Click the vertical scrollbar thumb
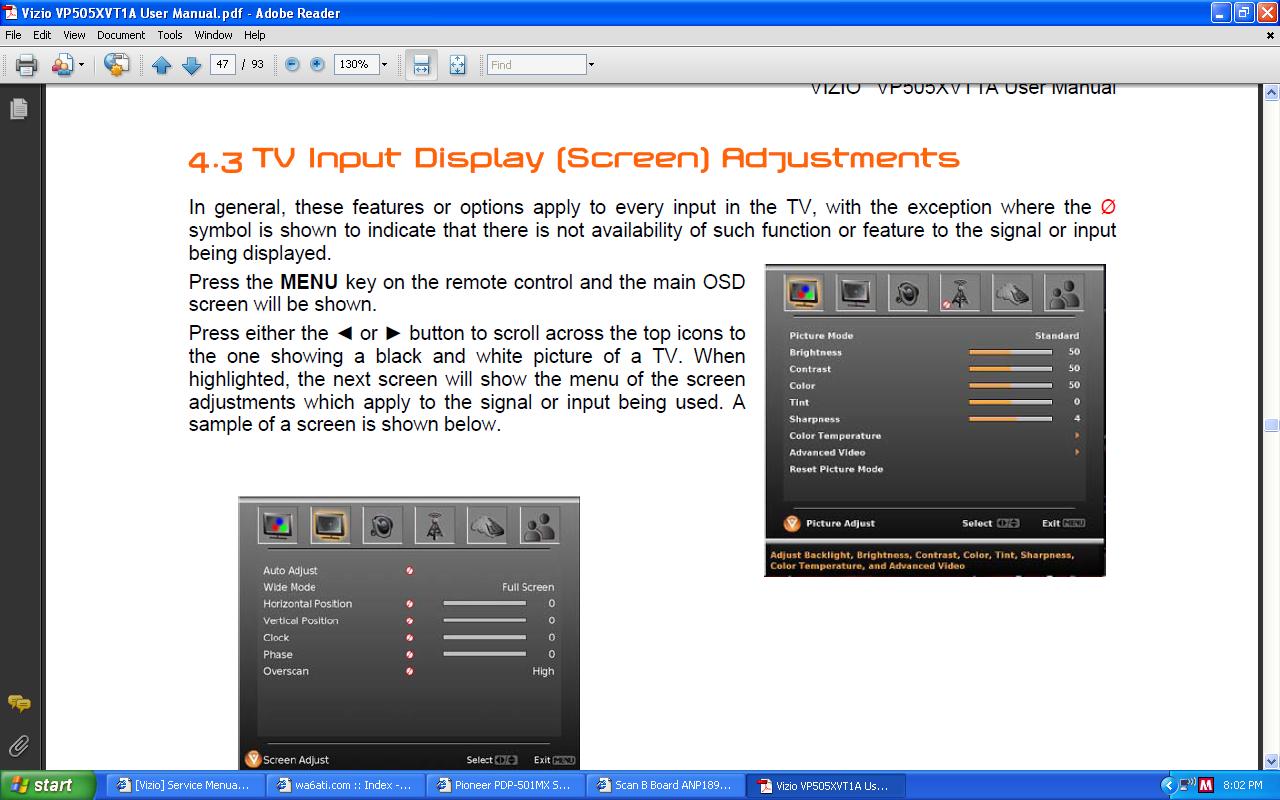The width and height of the screenshot is (1280, 800). 1271,424
